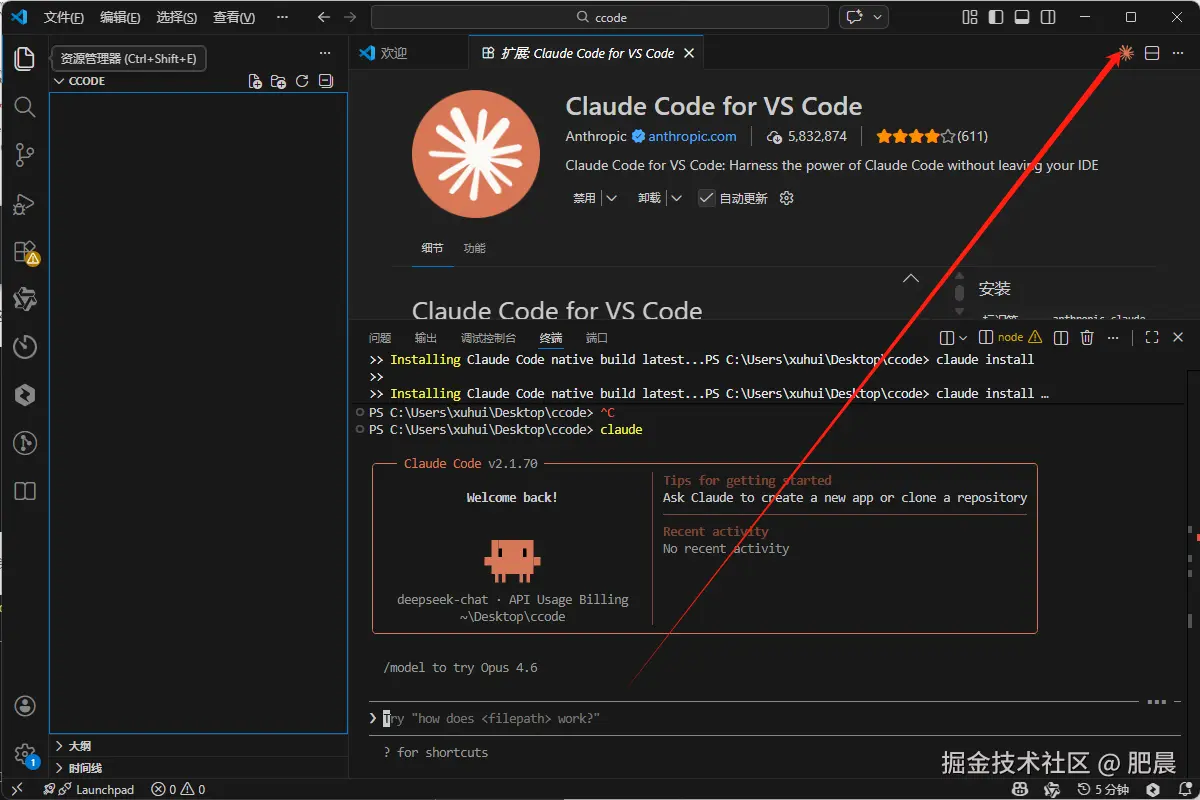Open the Manage gear in activity bar
The image size is (1200, 800).
tap(25, 754)
